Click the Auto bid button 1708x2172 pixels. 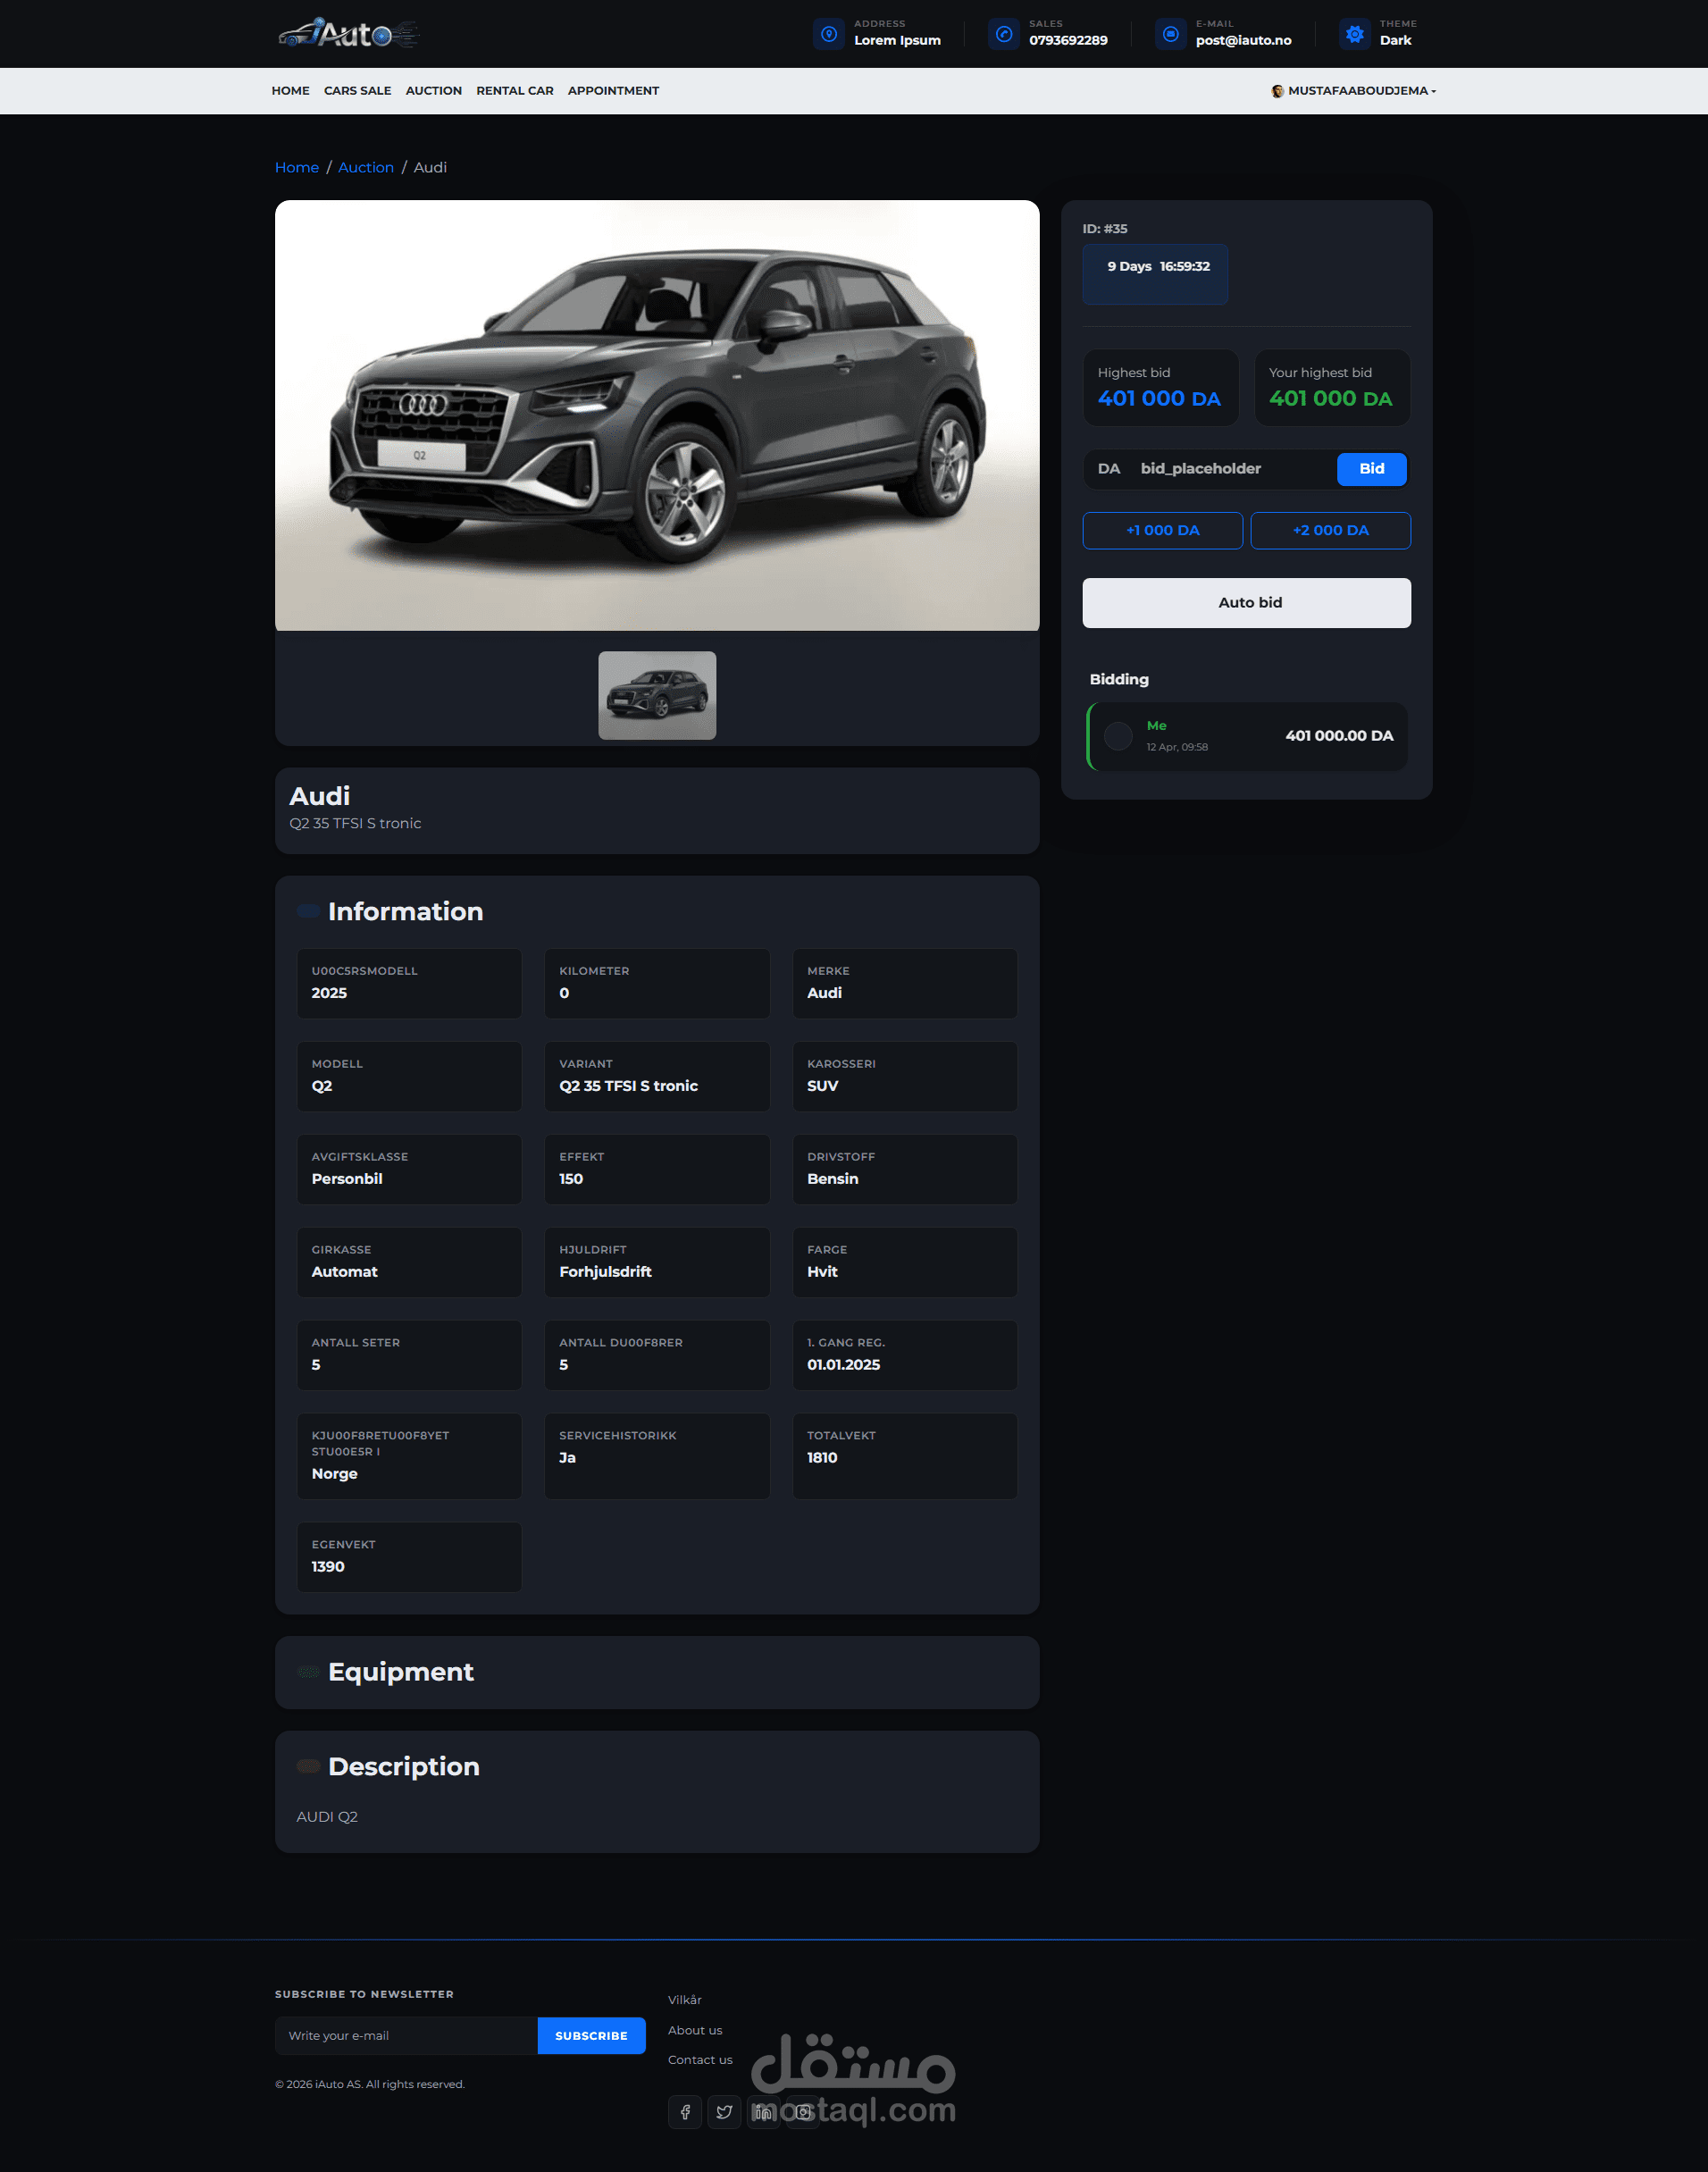[x=1246, y=603]
